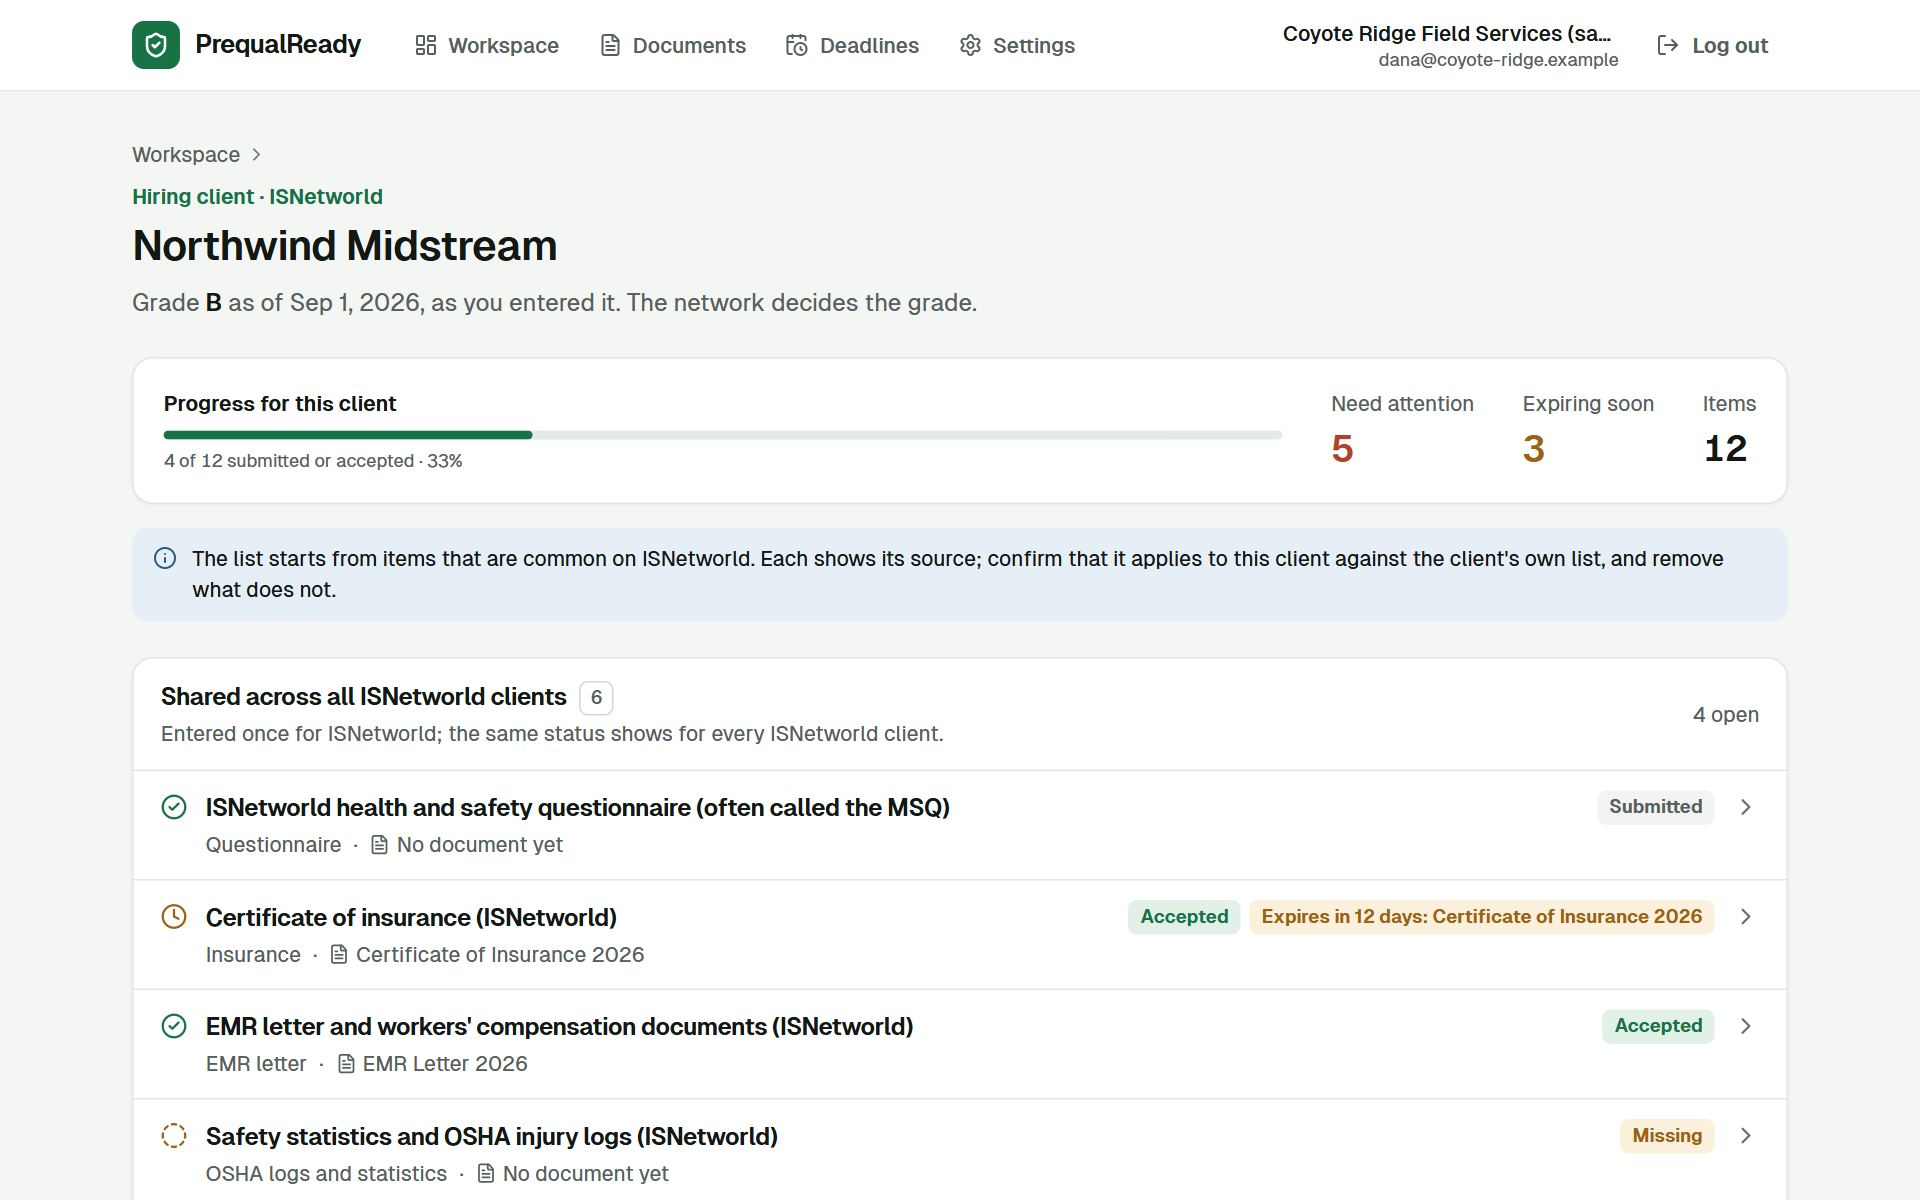Click the Certificate of Insurance 2026 document icon
Viewport: 1920px width, 1200px height.
pyautogui.click(x=339, y=955)
